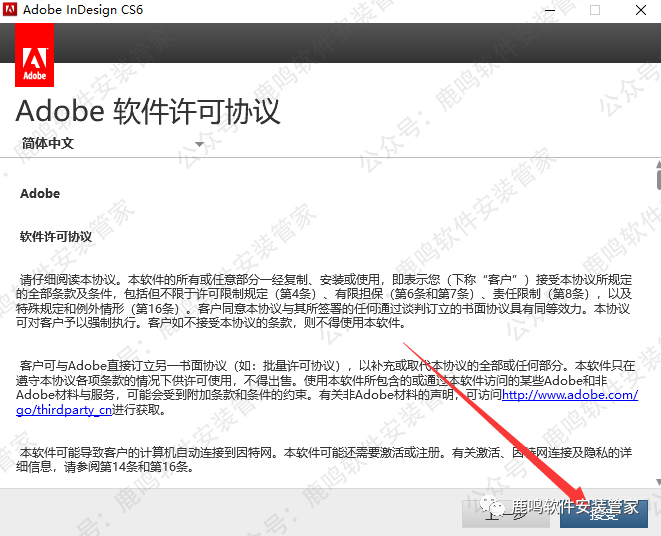Click the license agreement scrollbar thumb
661x536 pixels.
[657, 180]
